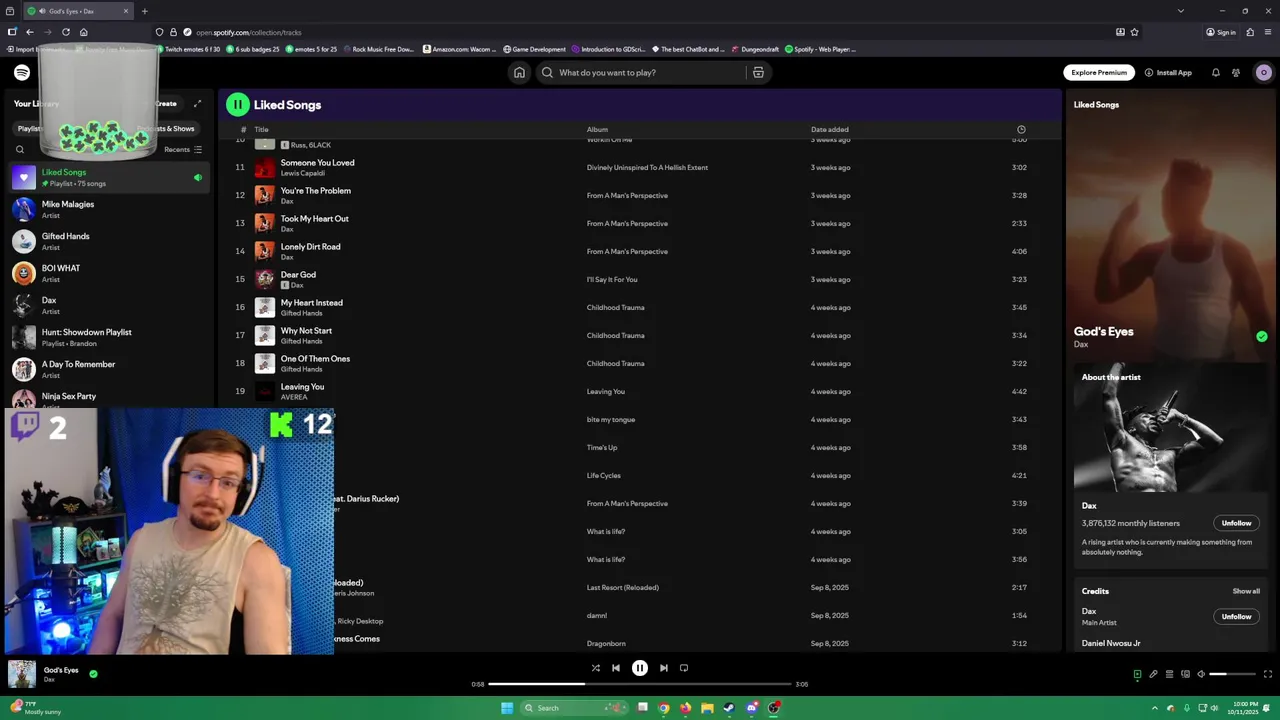1280x720 pixels.
Task: Select the song You're The Problem
Action: tap(315, 190)
